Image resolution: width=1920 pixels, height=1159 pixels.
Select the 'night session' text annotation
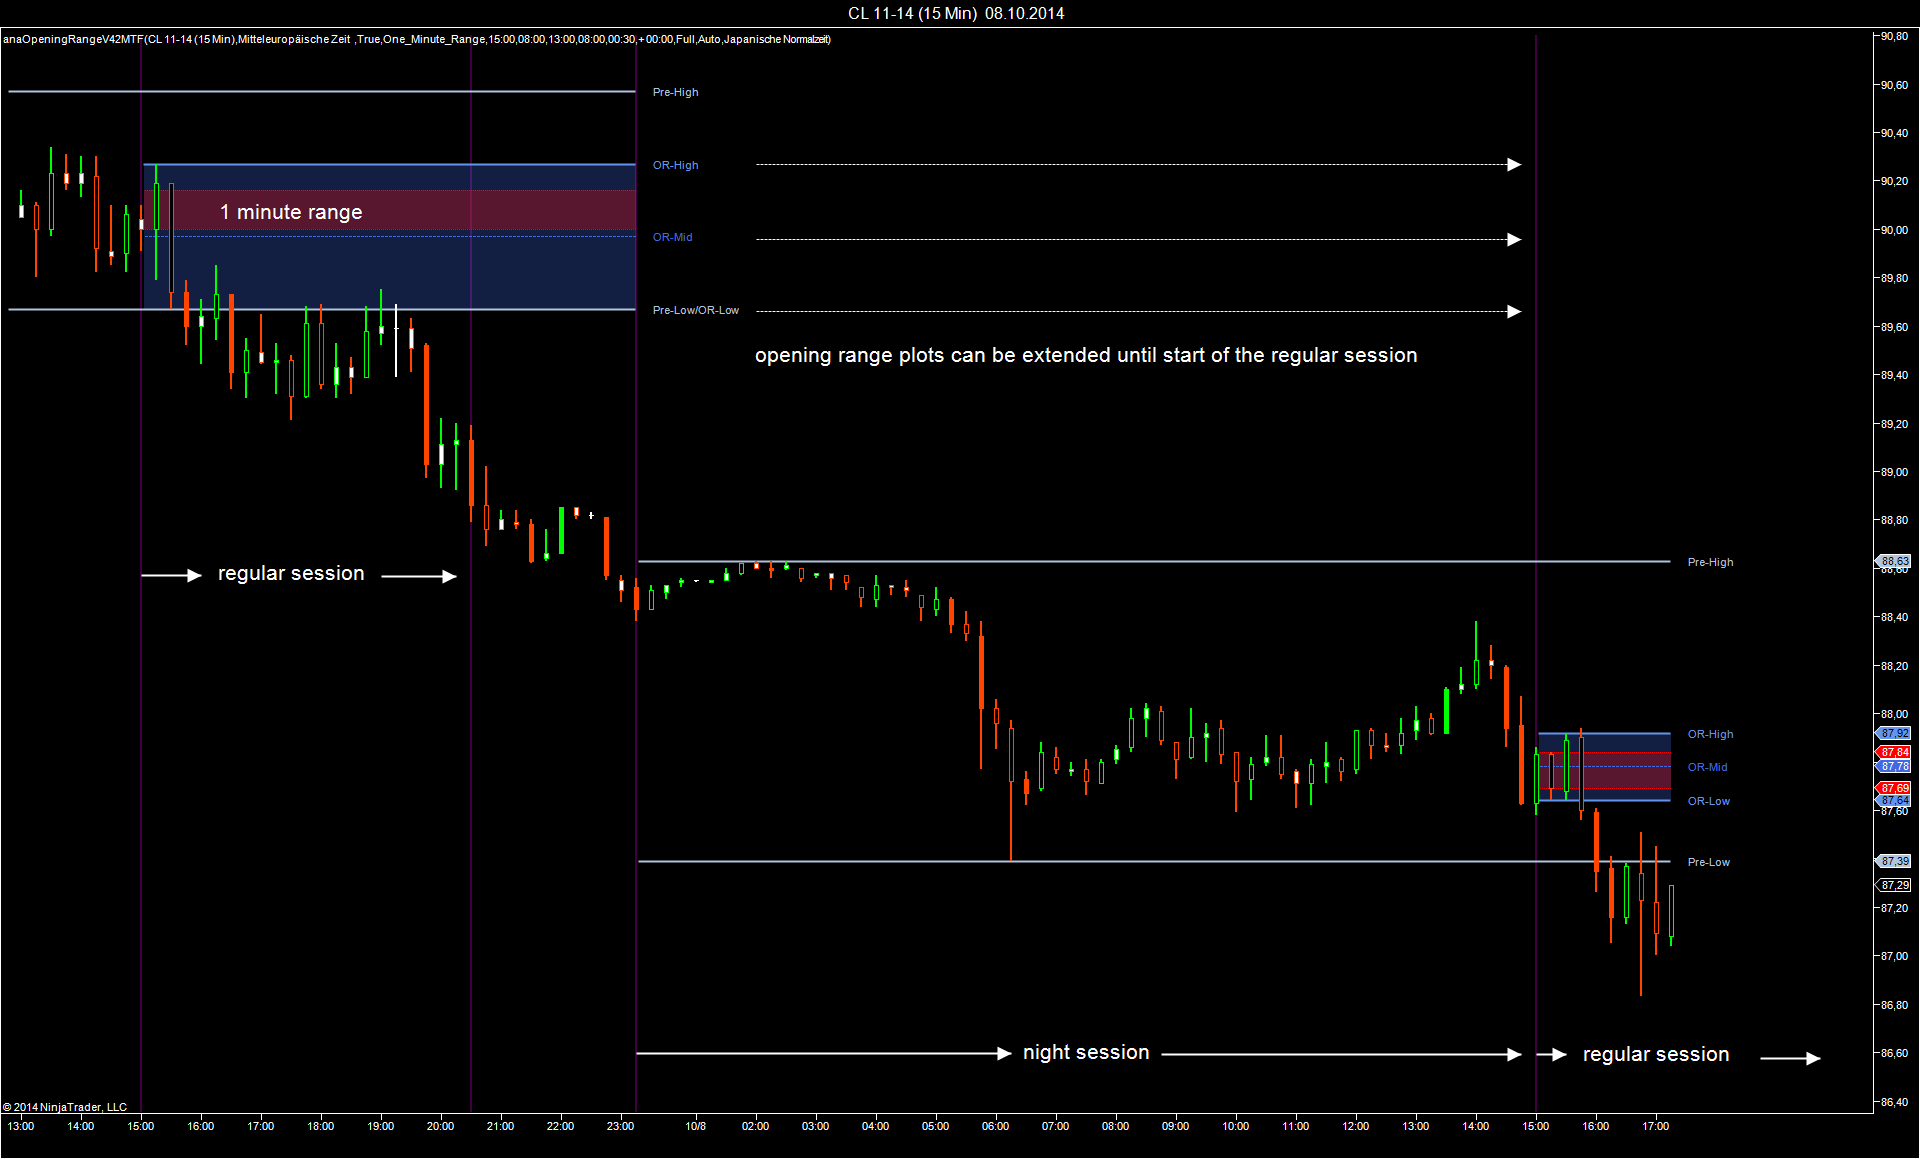coord(1086,1052)
